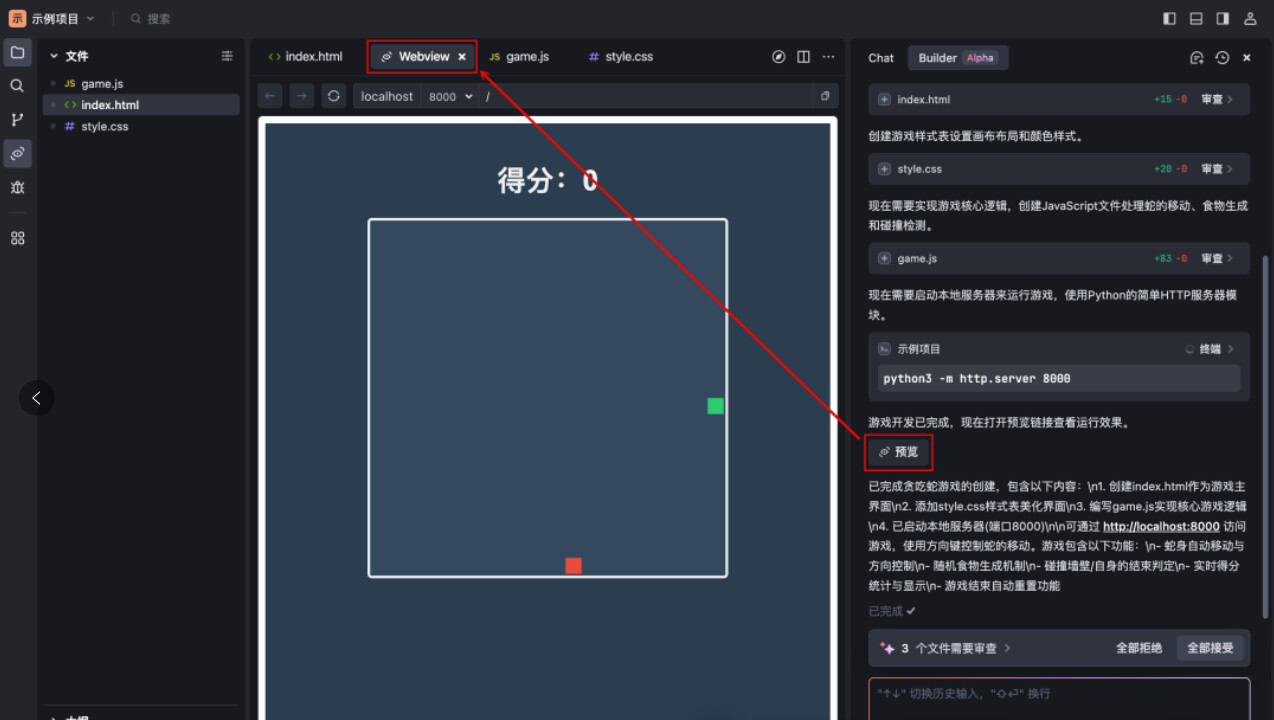Click the compass icon in editor toolbar
This screenshot has height=720, width=1274.
click(x=779, y=57)
